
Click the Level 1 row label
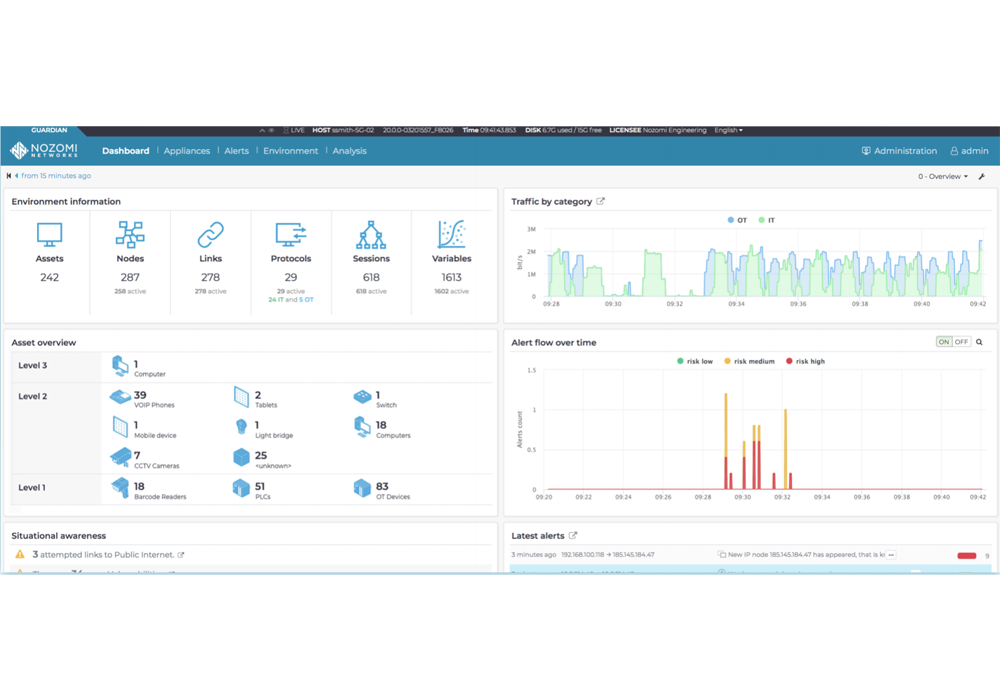pyautogui.click(x=32, y=487)
